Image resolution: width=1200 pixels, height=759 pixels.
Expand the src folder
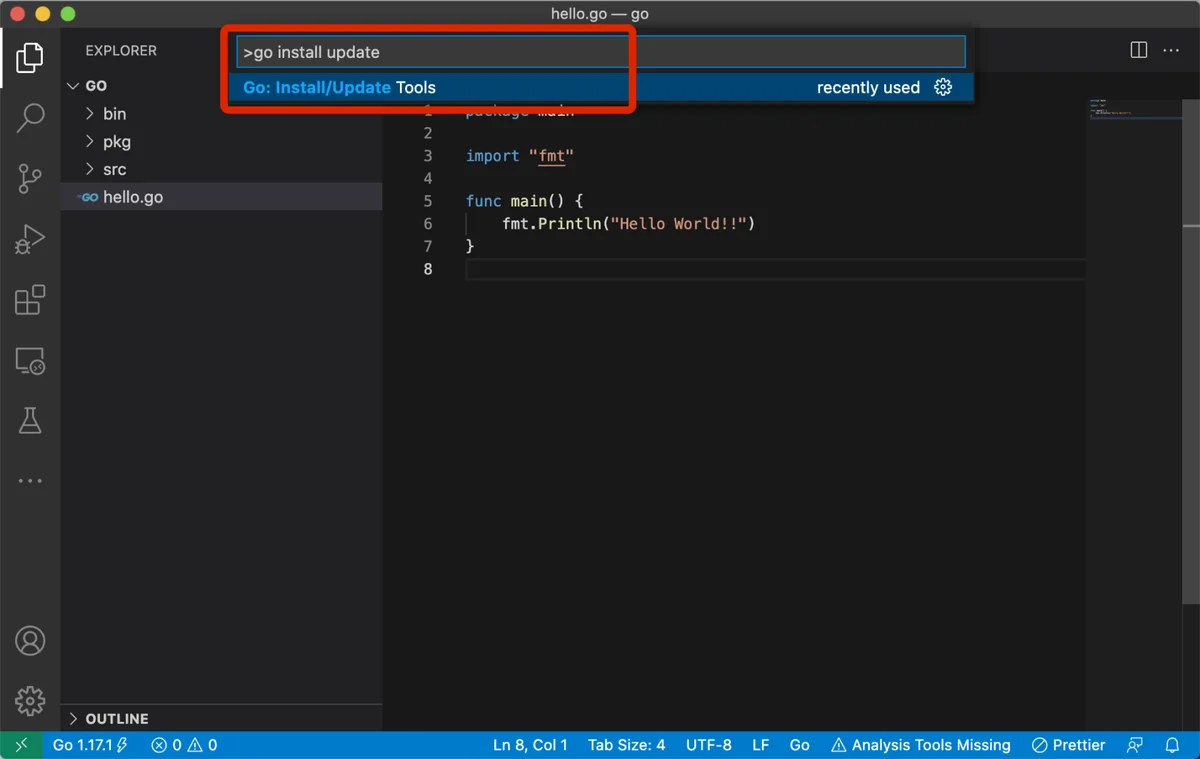click(221, 169)
